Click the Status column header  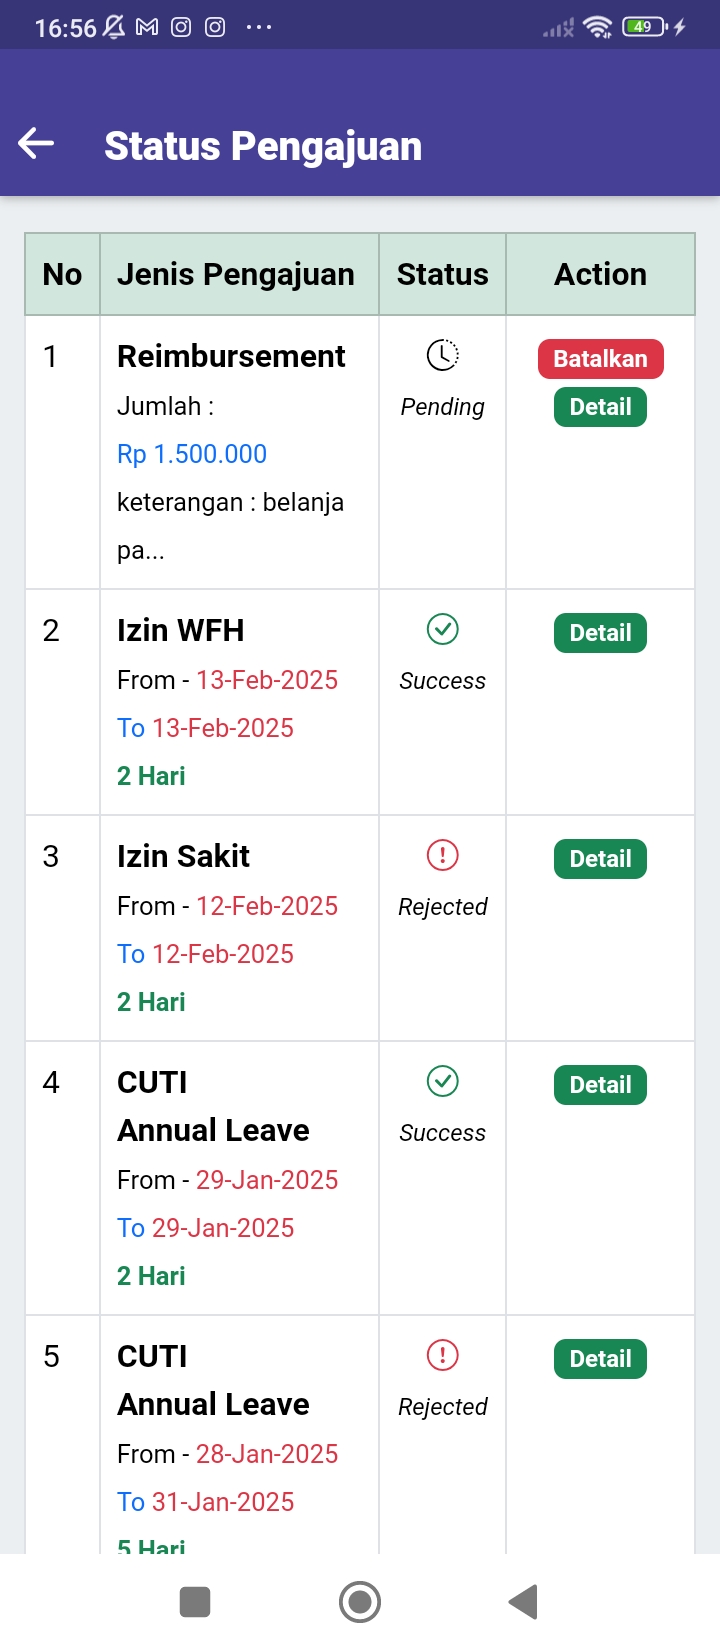[x=442, y=274]
